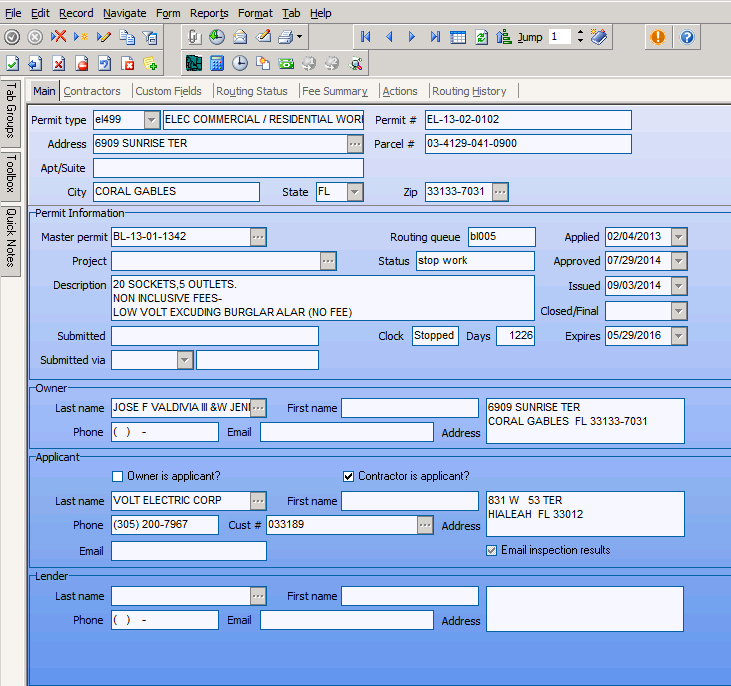731x686 pixels.
Task: Click into the Apt/Suite field
Action: point(228,168)
